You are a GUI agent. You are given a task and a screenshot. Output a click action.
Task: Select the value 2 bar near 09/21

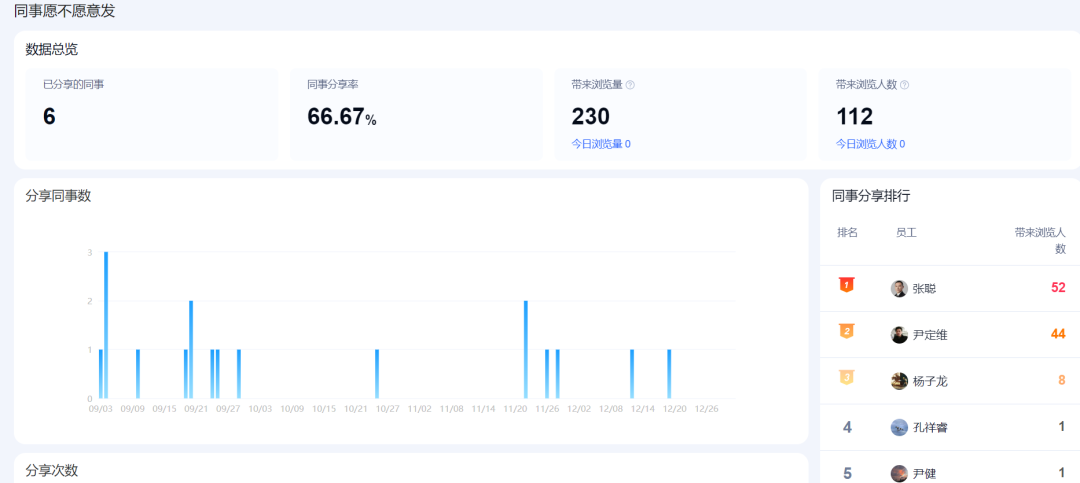tap(191, 349)
